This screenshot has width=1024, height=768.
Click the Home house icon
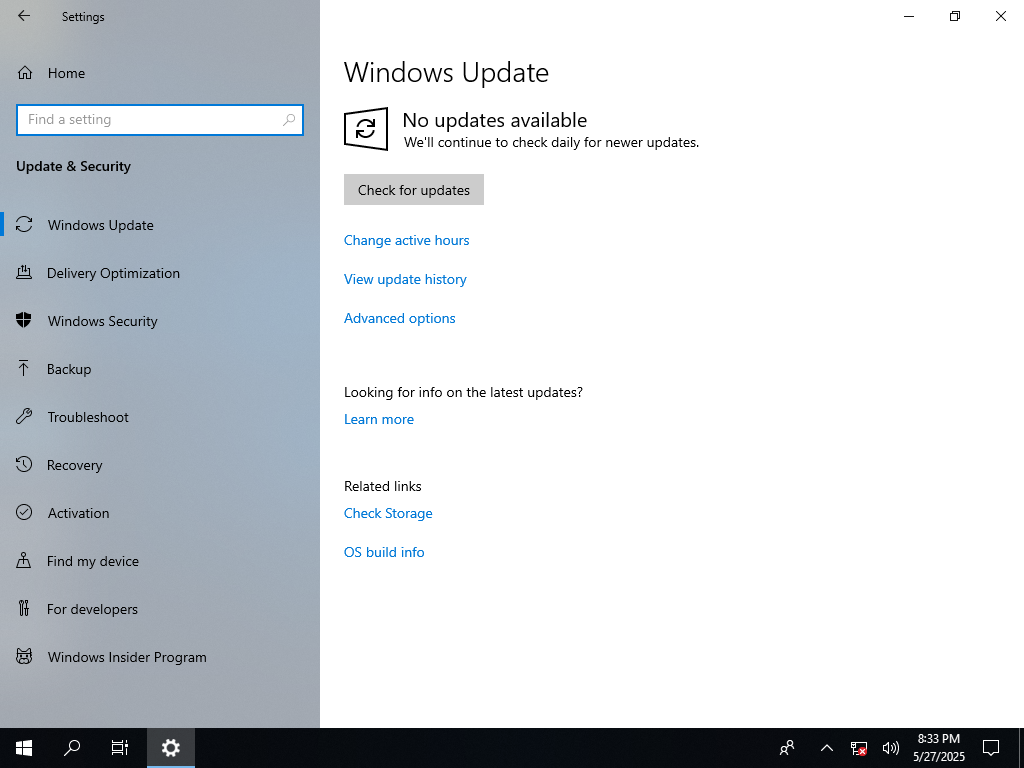(x=25, y=73)
